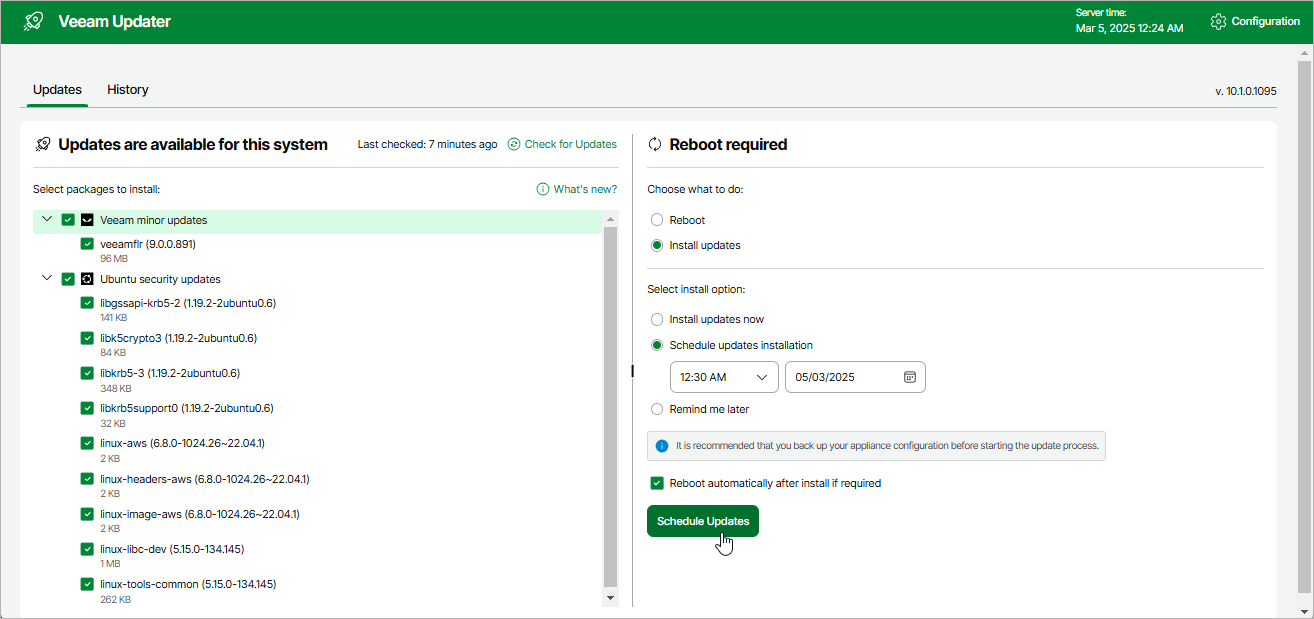
Task: Click the package list scrollbar down arrow
Action: point(611,598)
